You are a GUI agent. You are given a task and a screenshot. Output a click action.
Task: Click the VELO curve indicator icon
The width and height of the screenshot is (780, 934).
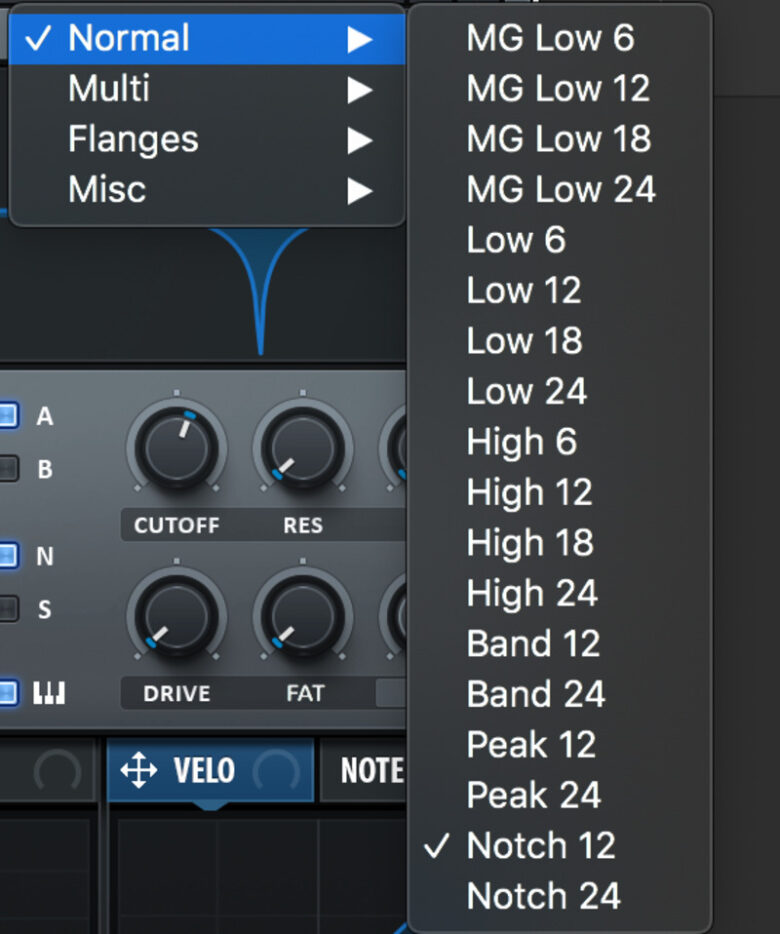[x=276, y=770]
